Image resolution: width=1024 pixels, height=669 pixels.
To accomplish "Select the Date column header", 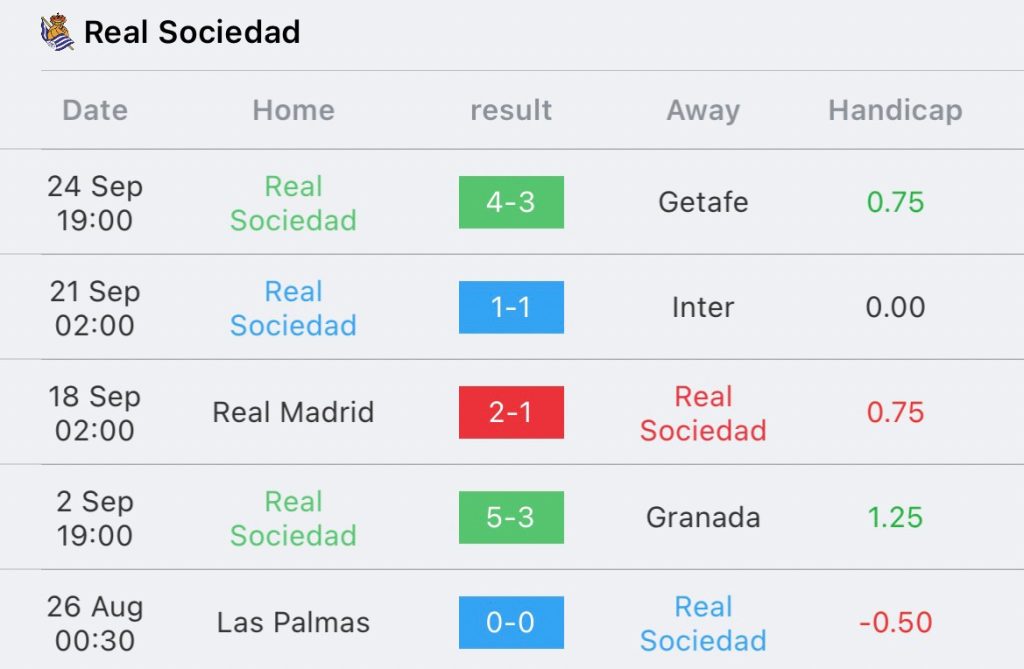I will (95, 110).
